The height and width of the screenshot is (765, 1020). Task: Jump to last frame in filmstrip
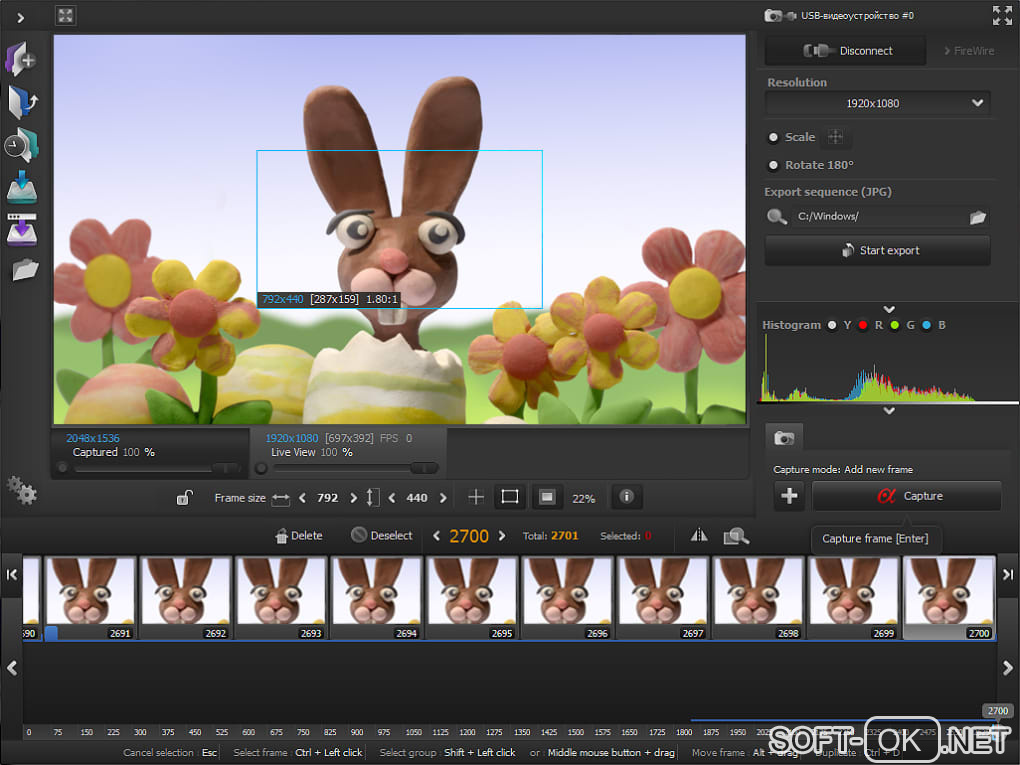[1008, 574]
